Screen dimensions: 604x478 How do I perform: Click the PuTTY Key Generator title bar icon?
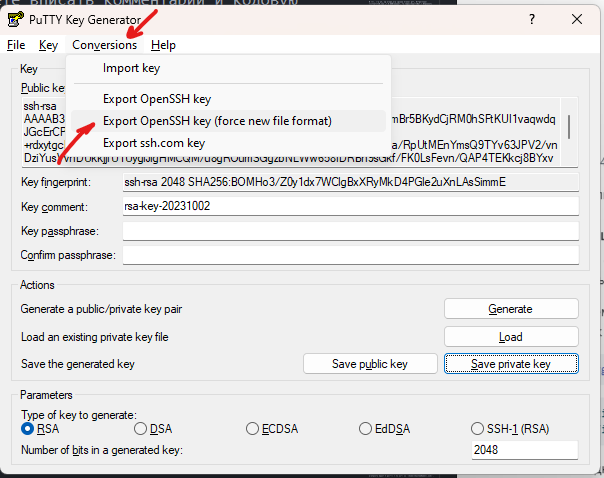[15, 20]
